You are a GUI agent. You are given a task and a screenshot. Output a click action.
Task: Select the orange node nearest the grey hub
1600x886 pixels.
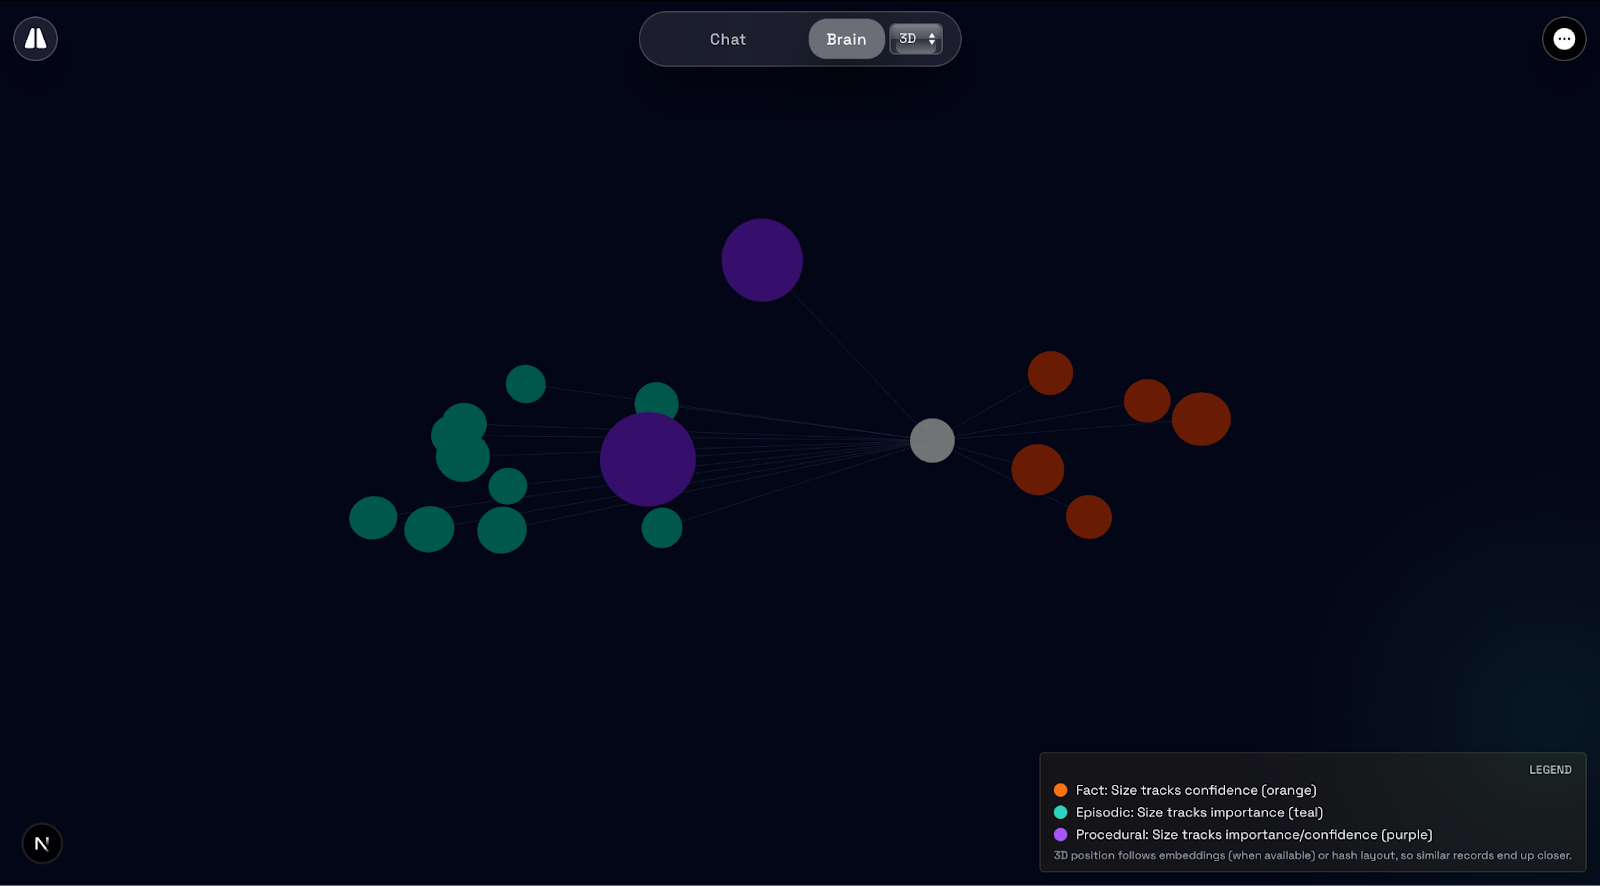tap(1037, 470)
